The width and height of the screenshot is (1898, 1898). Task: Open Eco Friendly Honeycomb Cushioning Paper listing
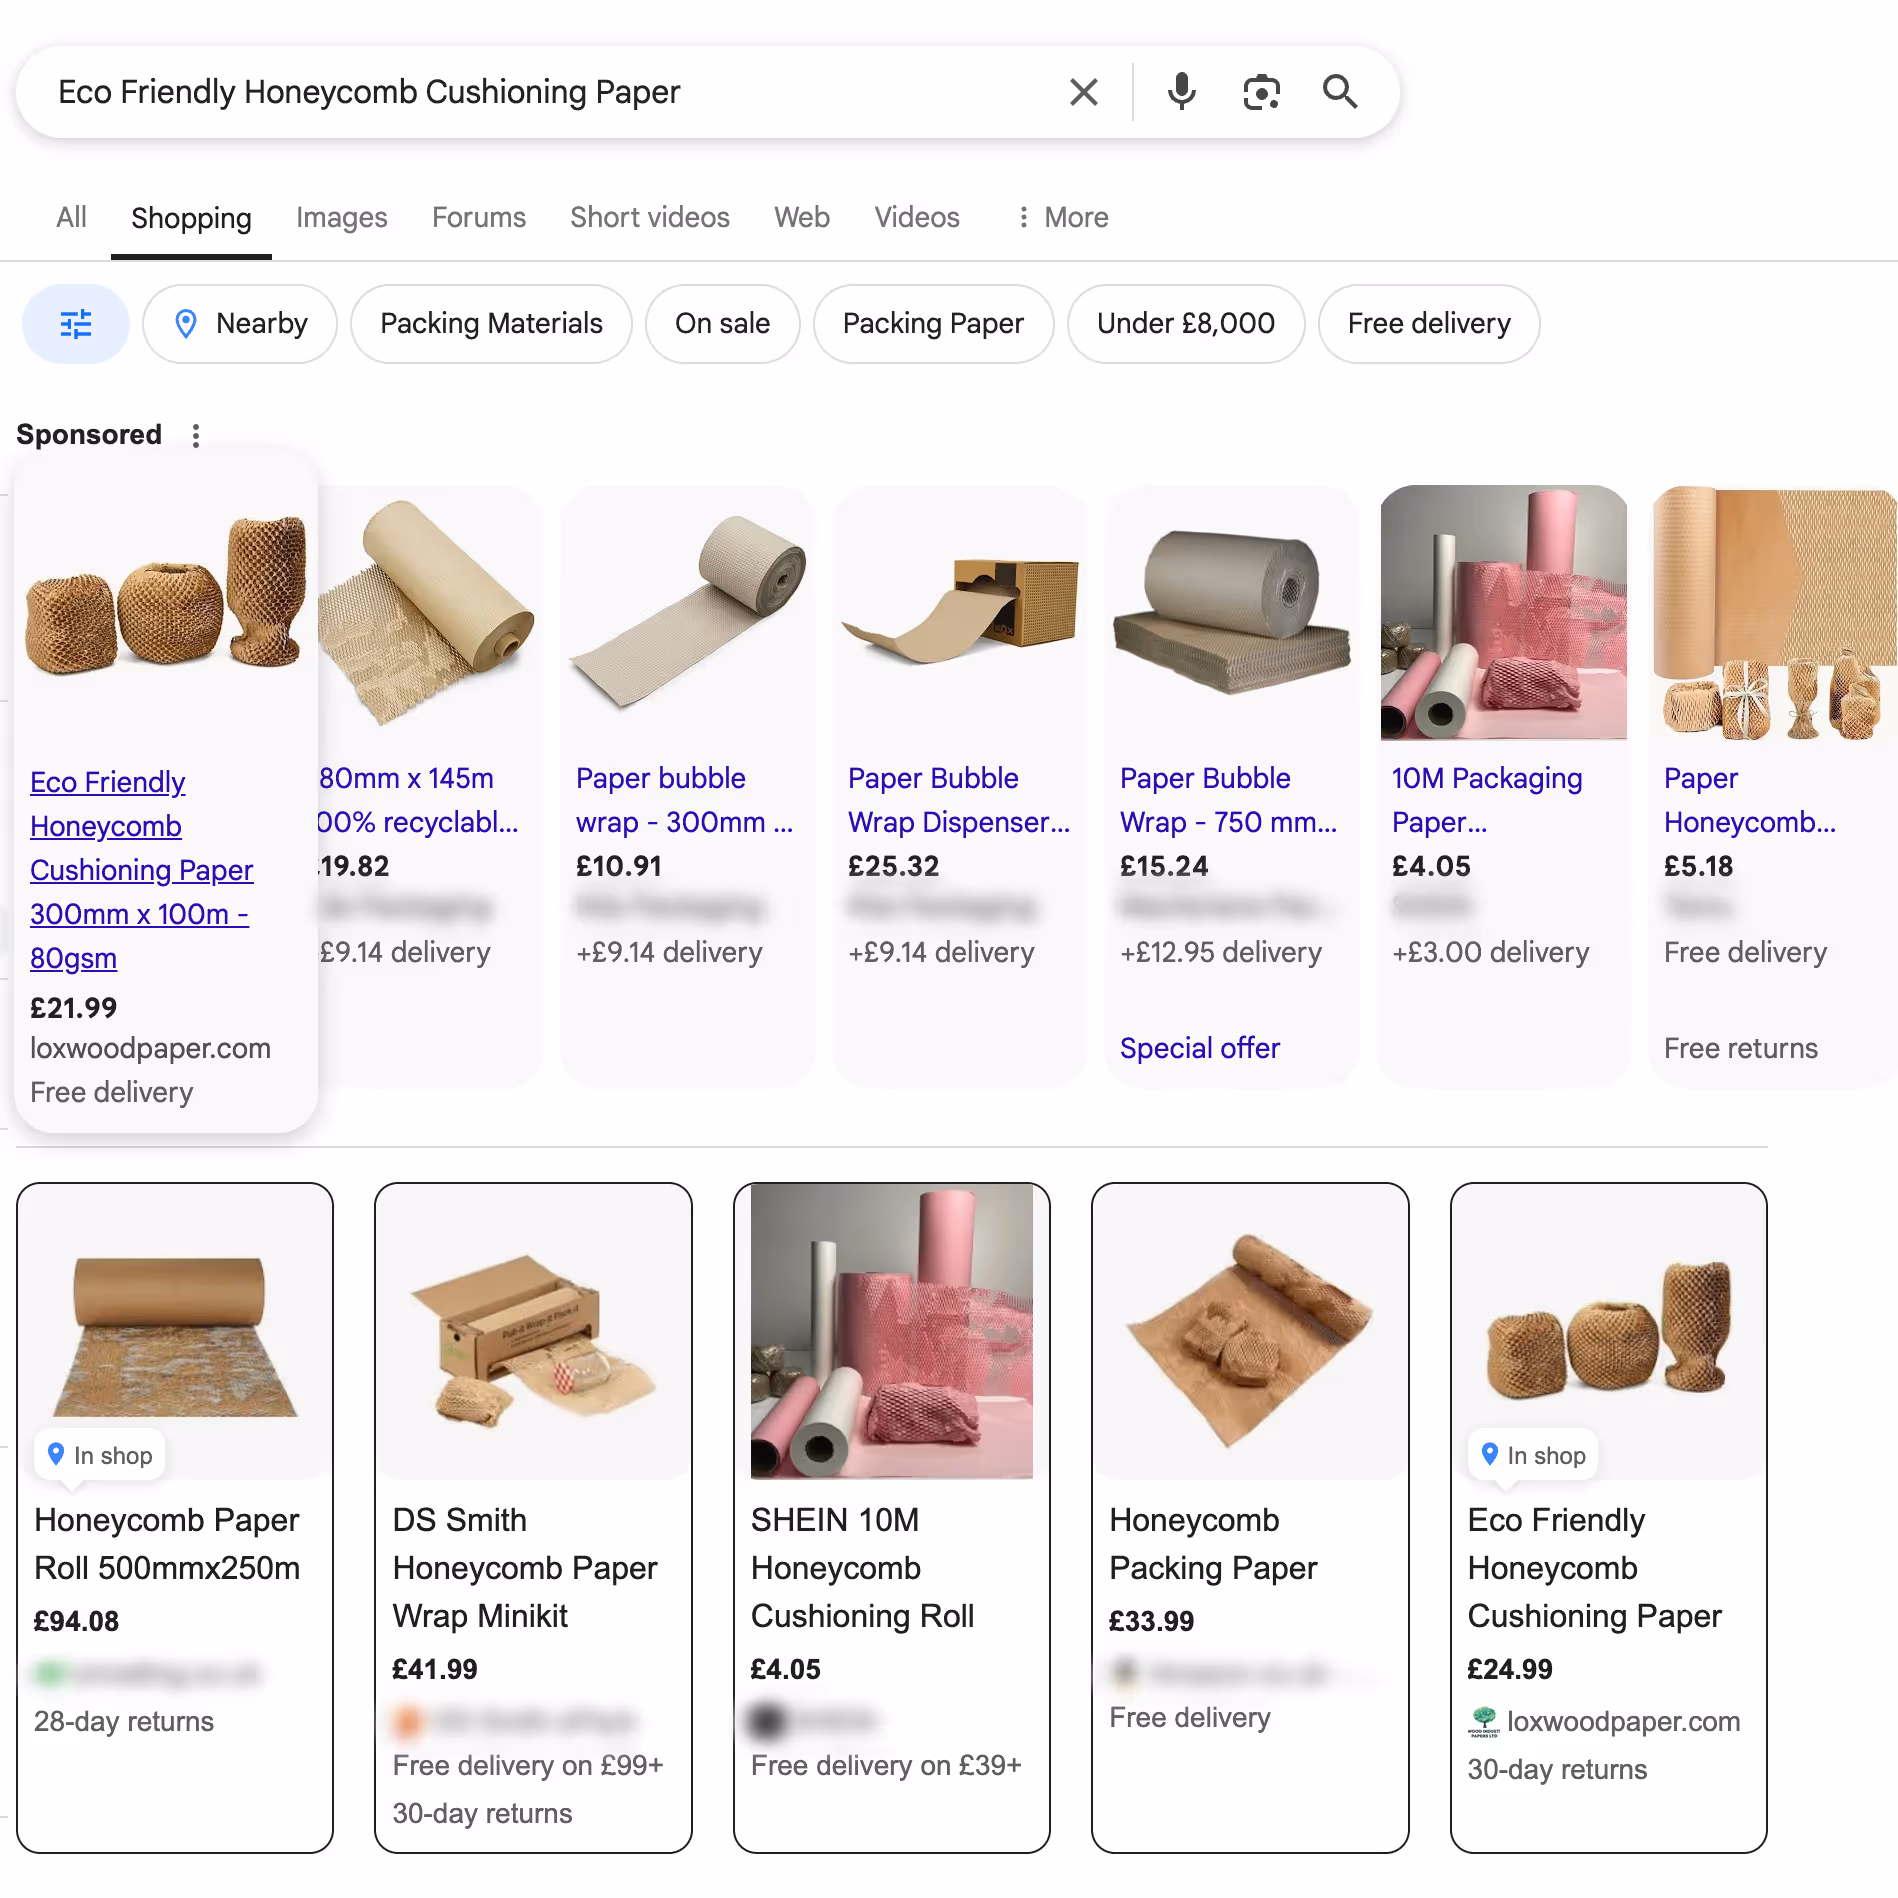point(142,869)
